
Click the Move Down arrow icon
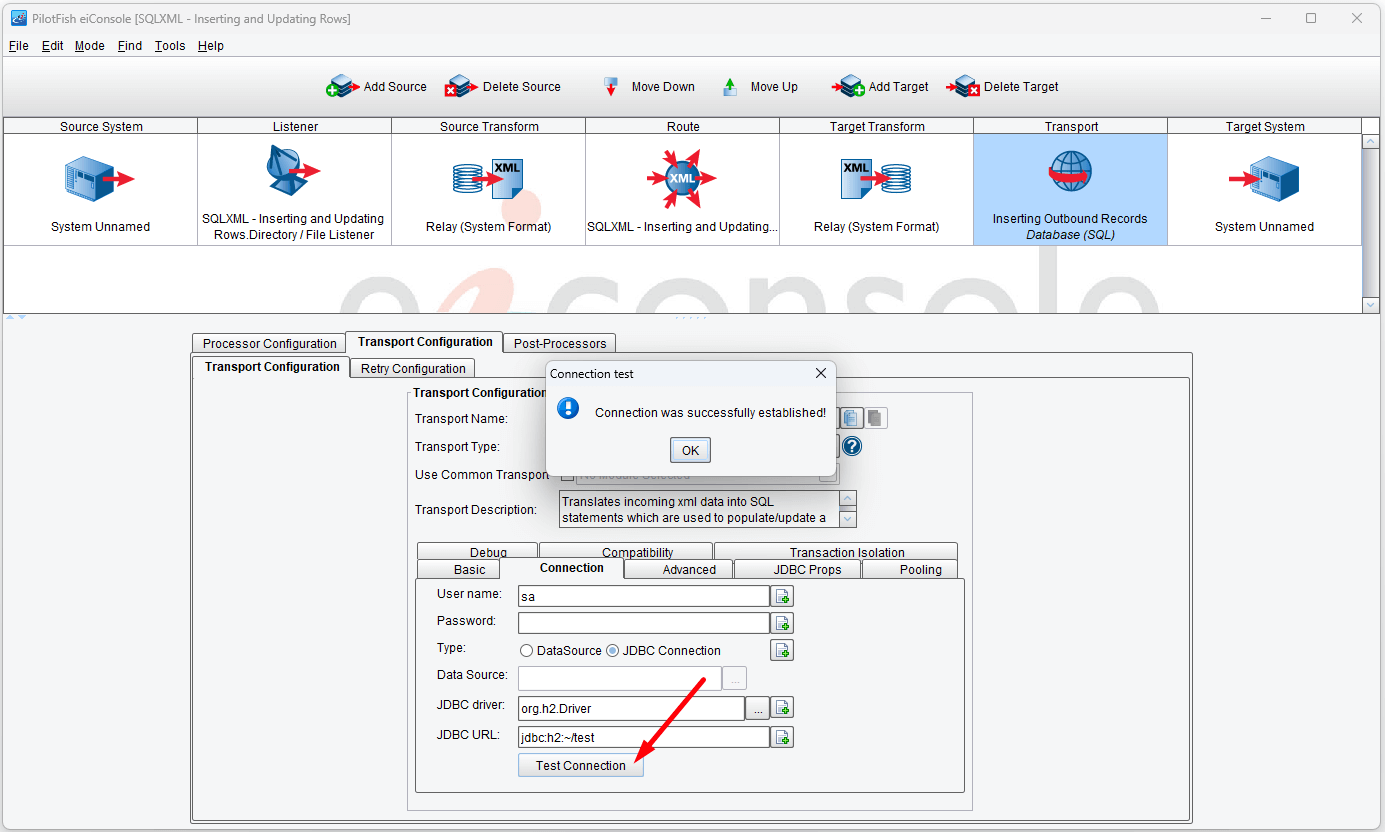[x=611, y=87]
